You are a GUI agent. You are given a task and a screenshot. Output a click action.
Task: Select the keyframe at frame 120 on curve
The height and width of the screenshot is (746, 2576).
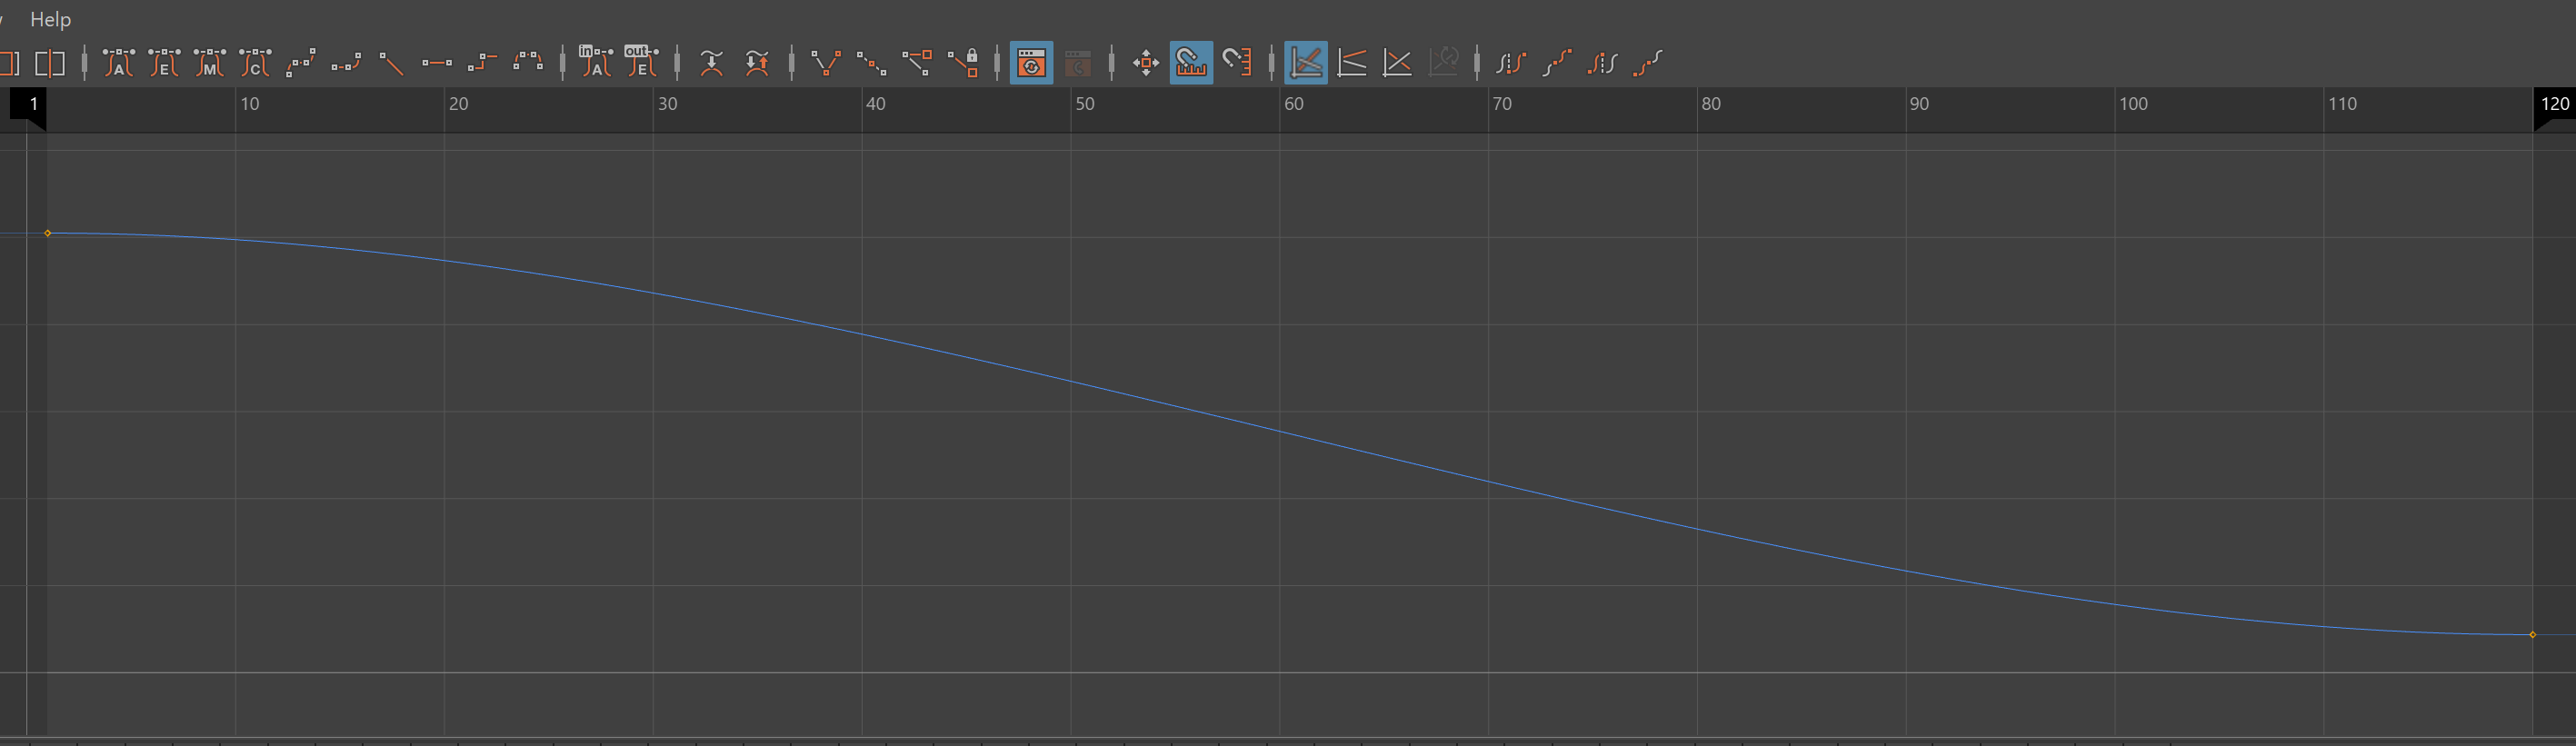pos(2532,635)
